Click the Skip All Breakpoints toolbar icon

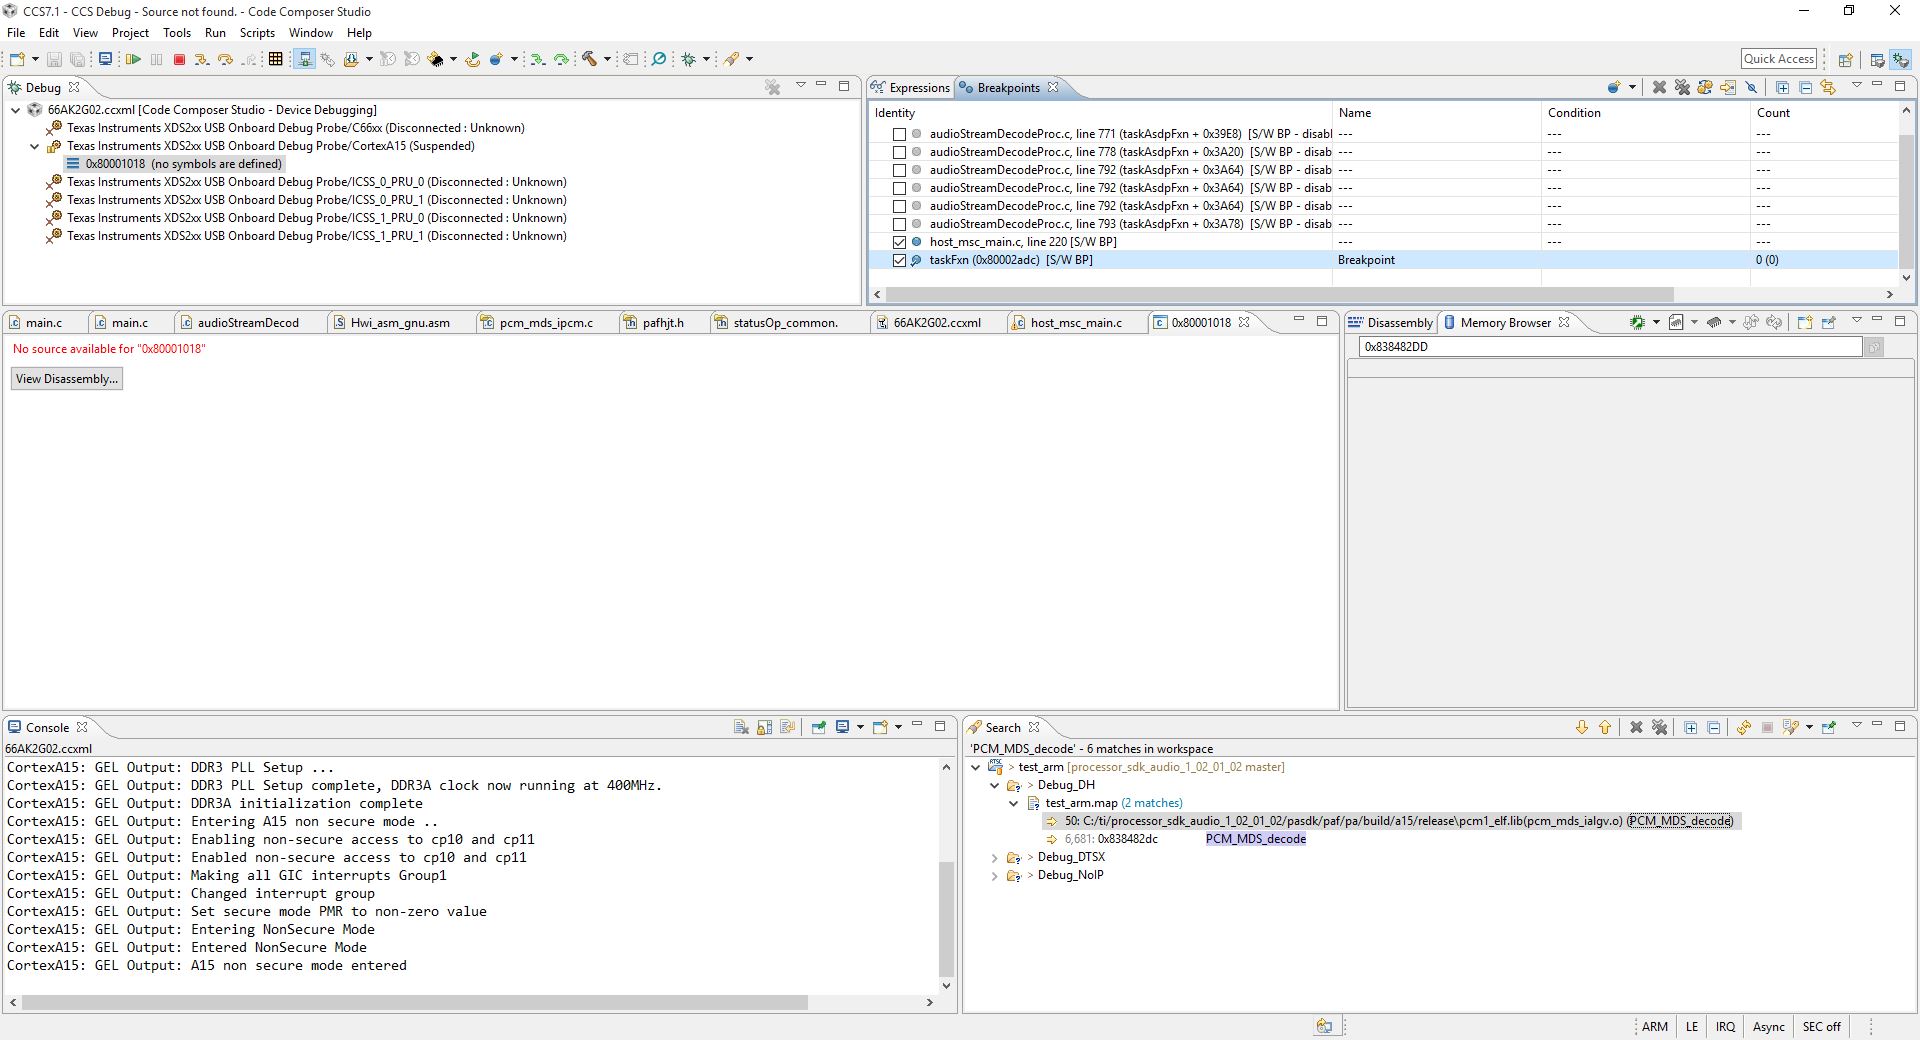[x=658, y=59]
